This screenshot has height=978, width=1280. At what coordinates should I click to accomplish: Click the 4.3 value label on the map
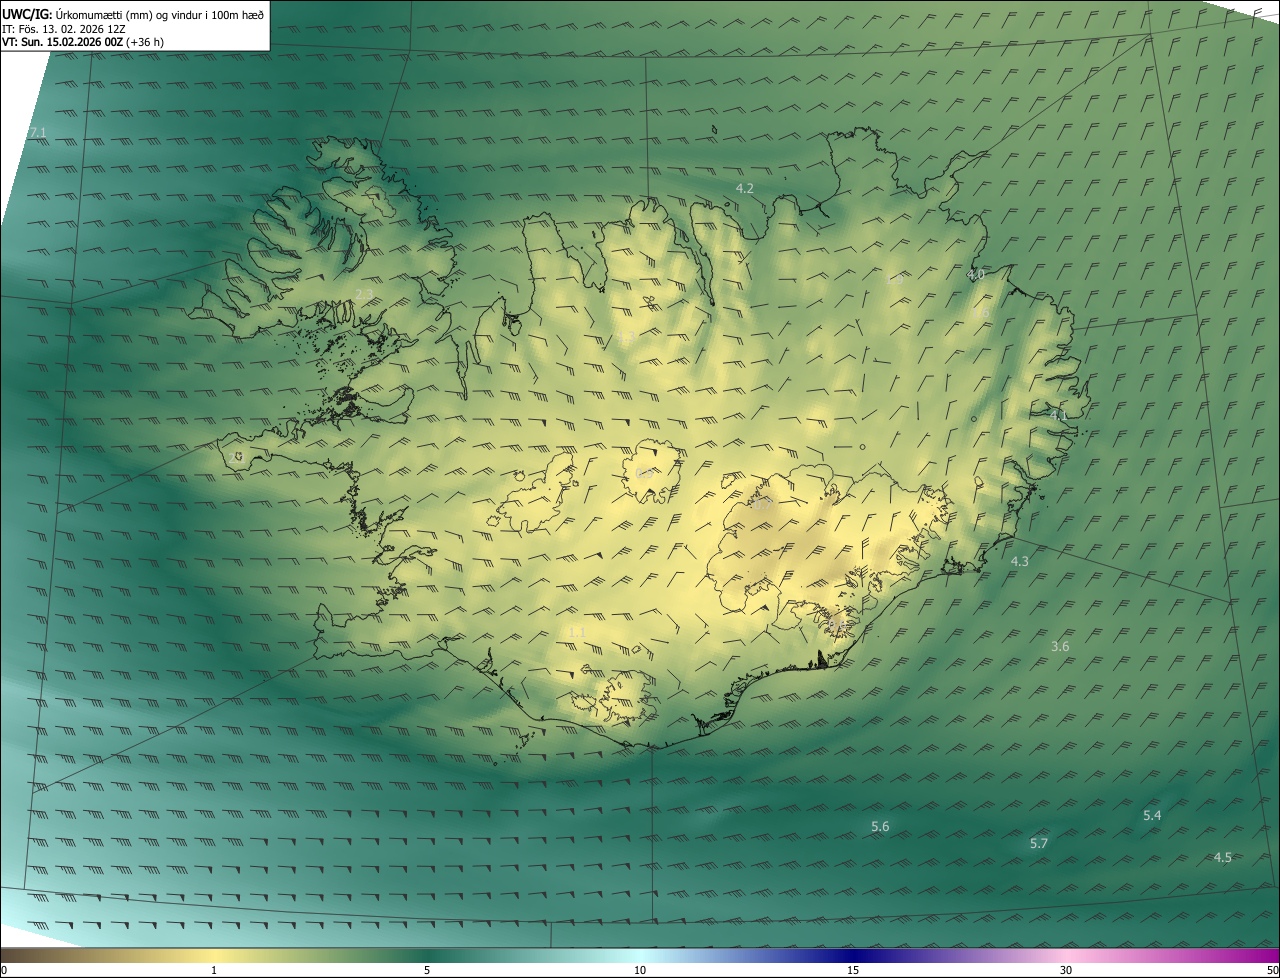point(1020,562)
